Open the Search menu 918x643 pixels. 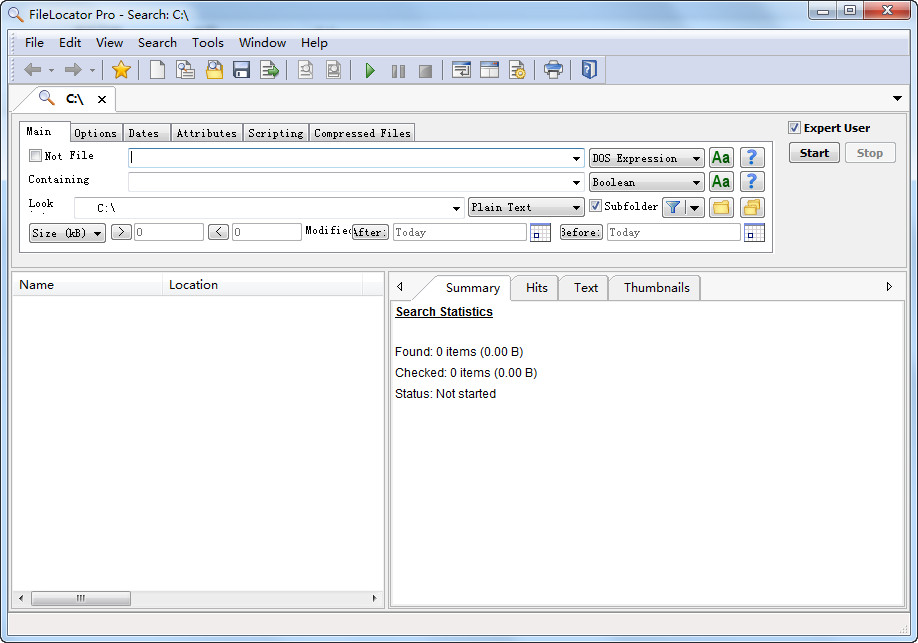(x=157, y=43)
